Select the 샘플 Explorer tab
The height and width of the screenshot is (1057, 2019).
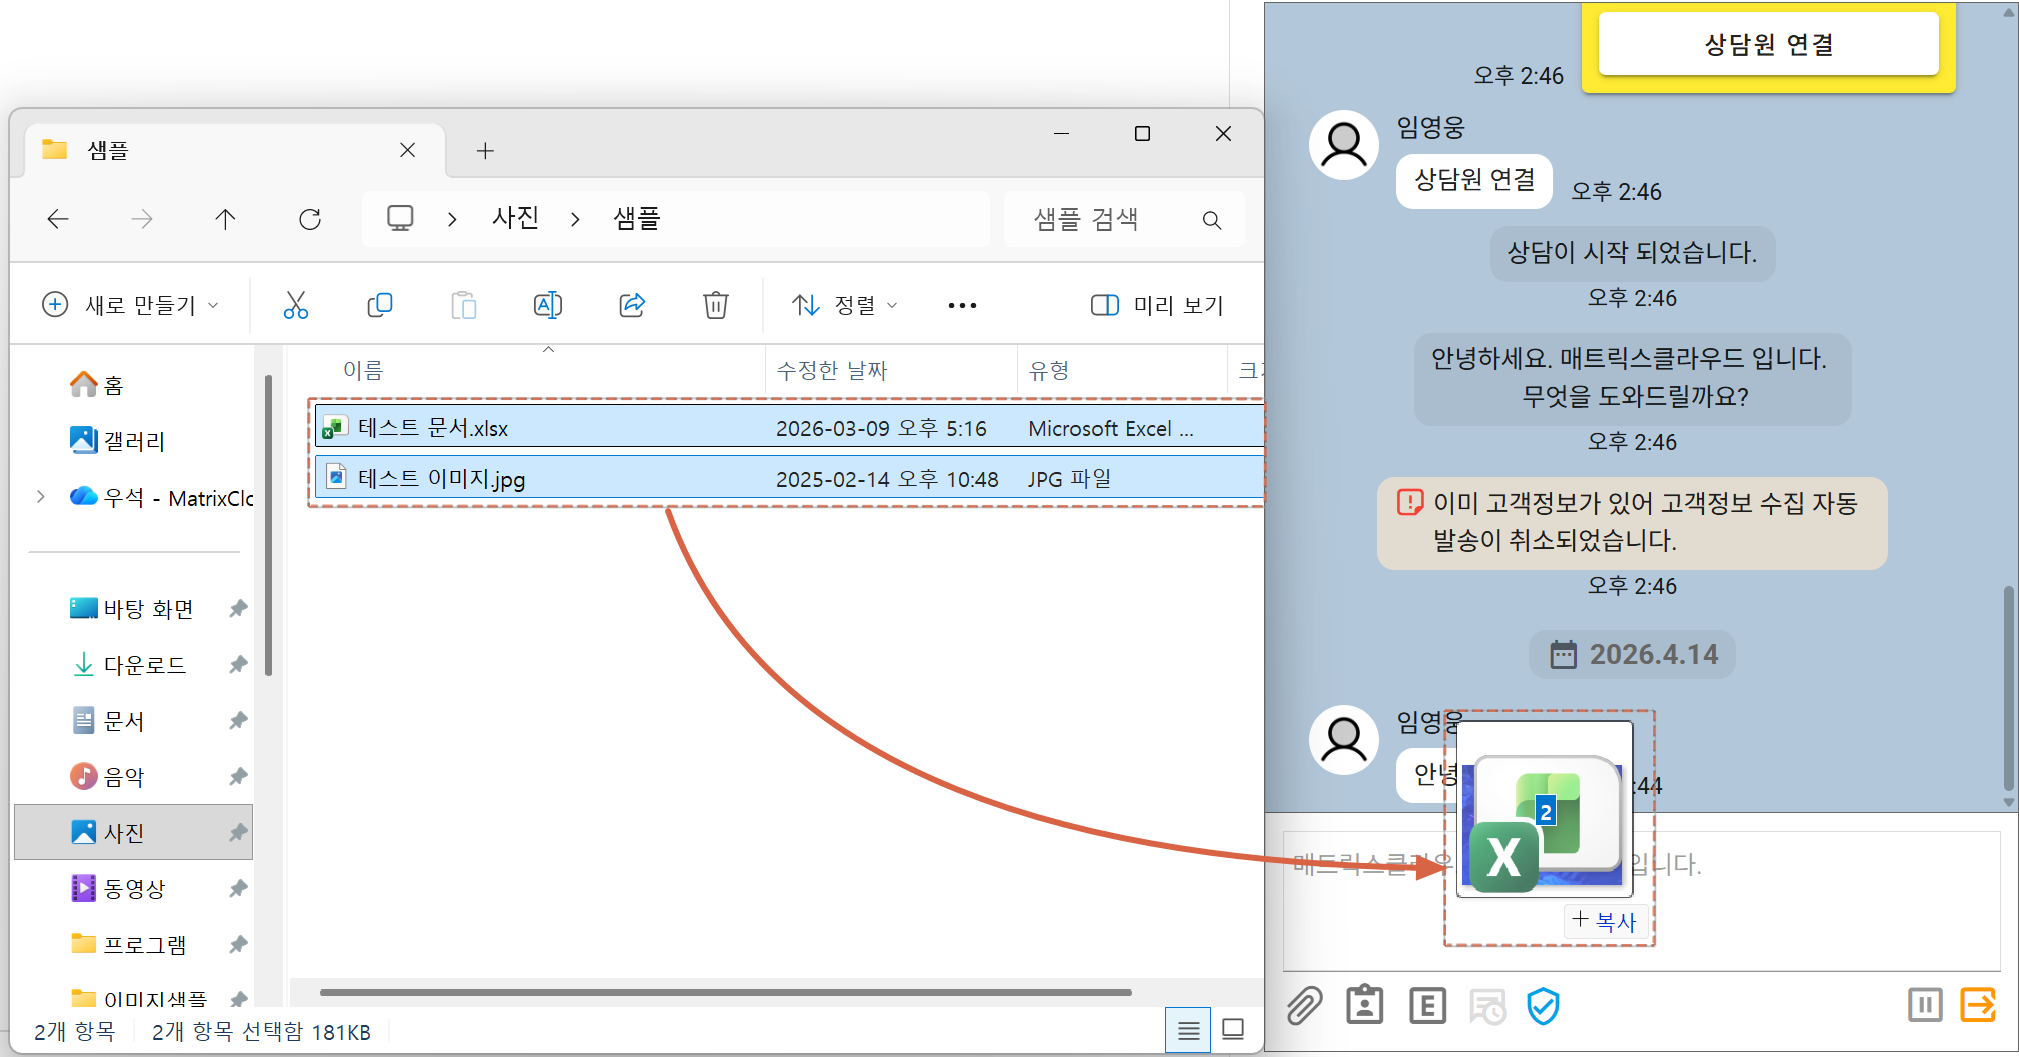pyautogui.click(x=220, y=150)
